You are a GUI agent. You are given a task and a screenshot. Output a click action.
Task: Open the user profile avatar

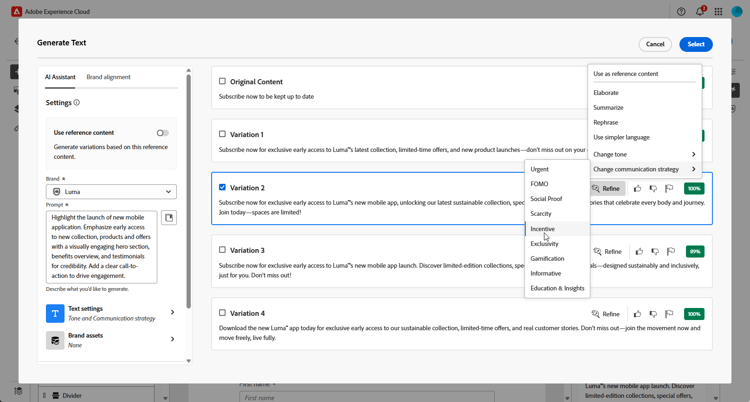click(x=737, y=11)
